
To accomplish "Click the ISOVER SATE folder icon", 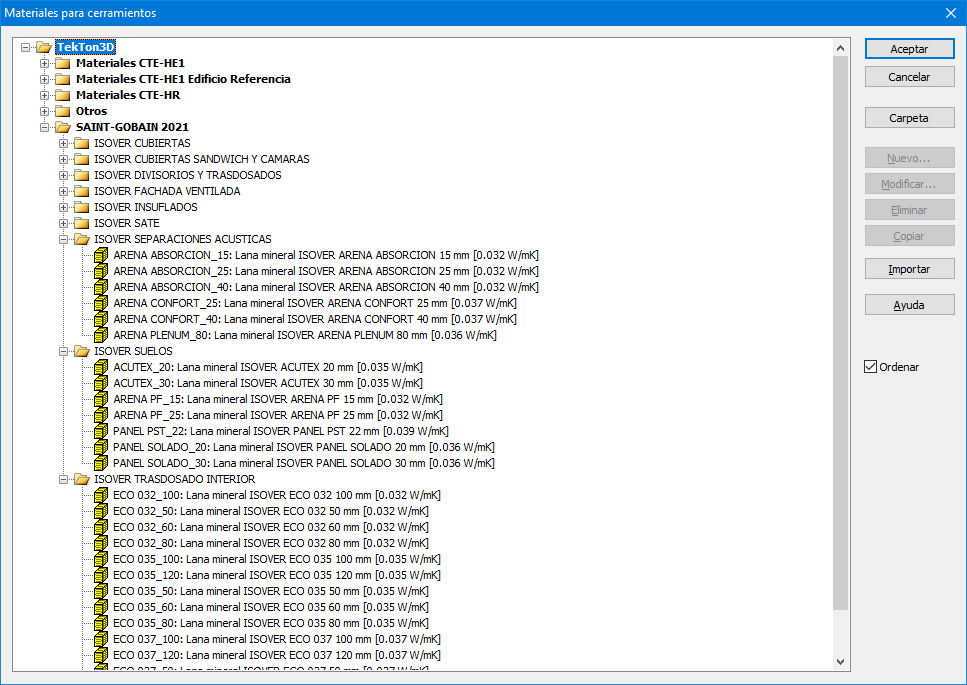I will (81, 224).
